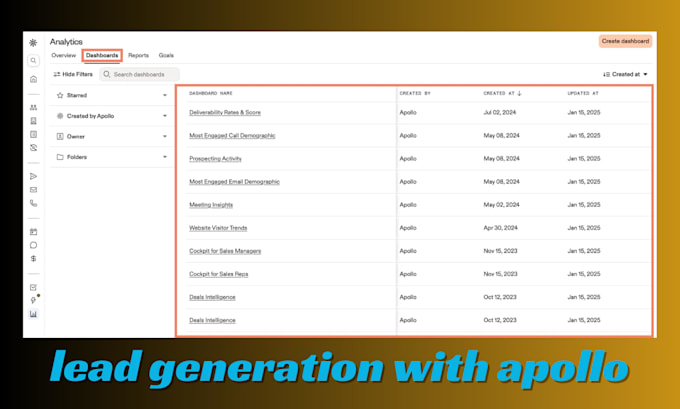
Task: Open the Sequences paper-plane icon
Action: pos(33,176)
